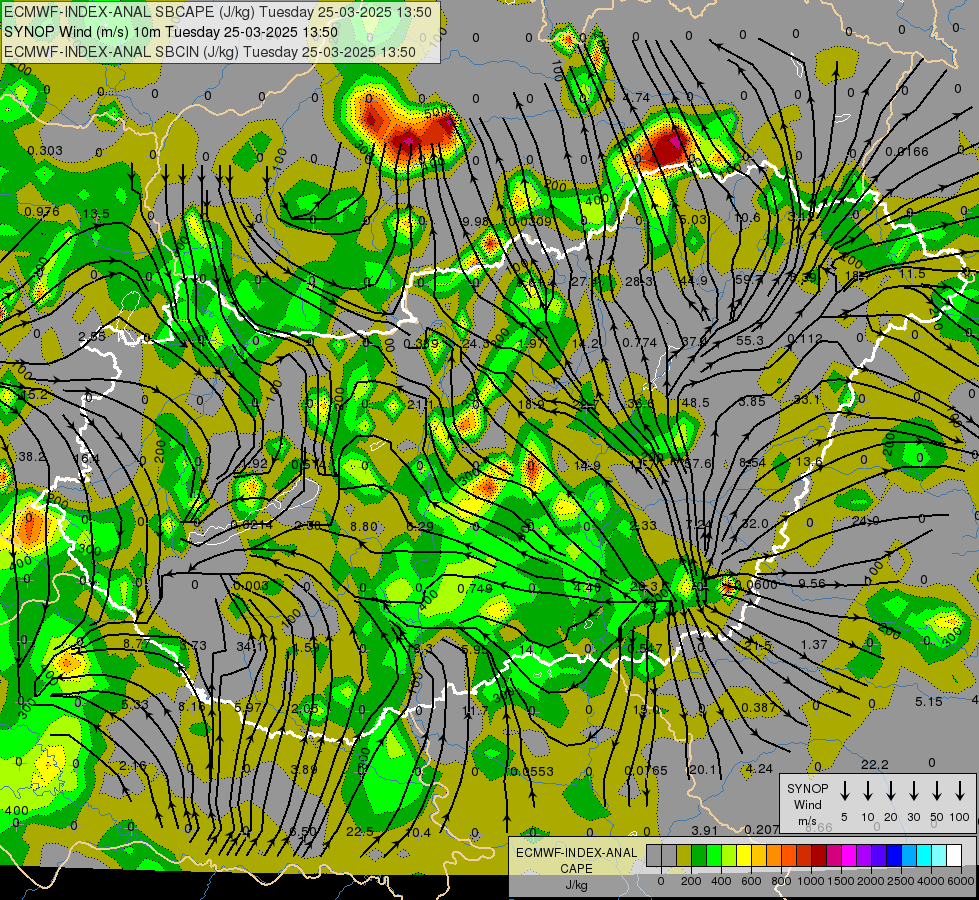Click the 6000 tick label on CAPE scale
This screenshot has height=900, width=979.
click(962, 881)
